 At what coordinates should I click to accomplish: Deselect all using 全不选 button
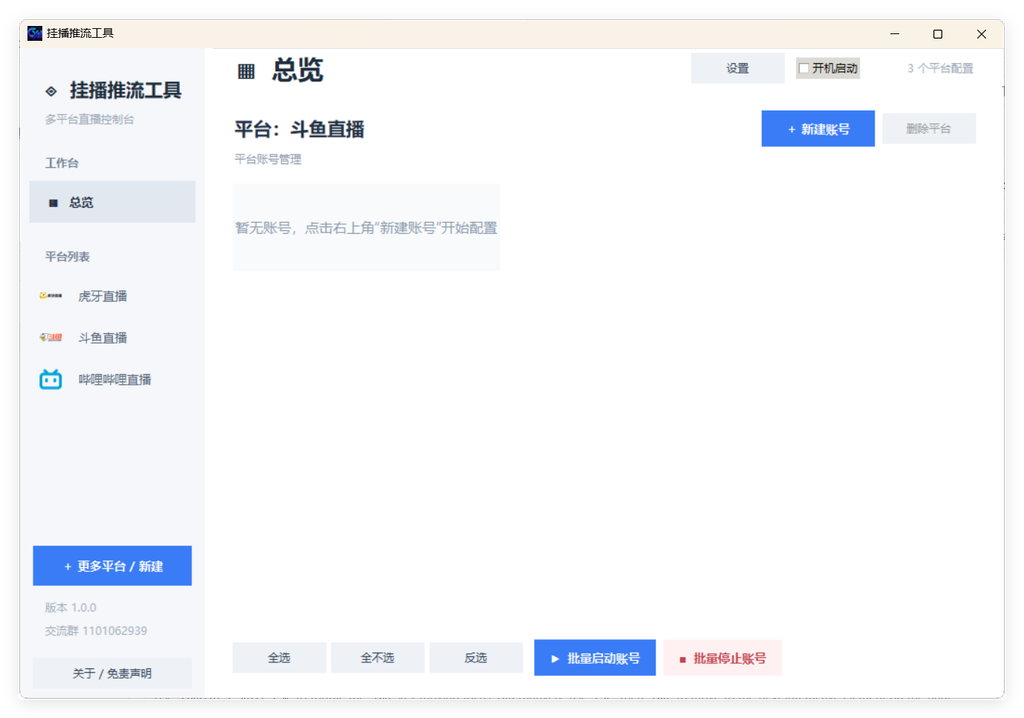(x=377, y=657)
